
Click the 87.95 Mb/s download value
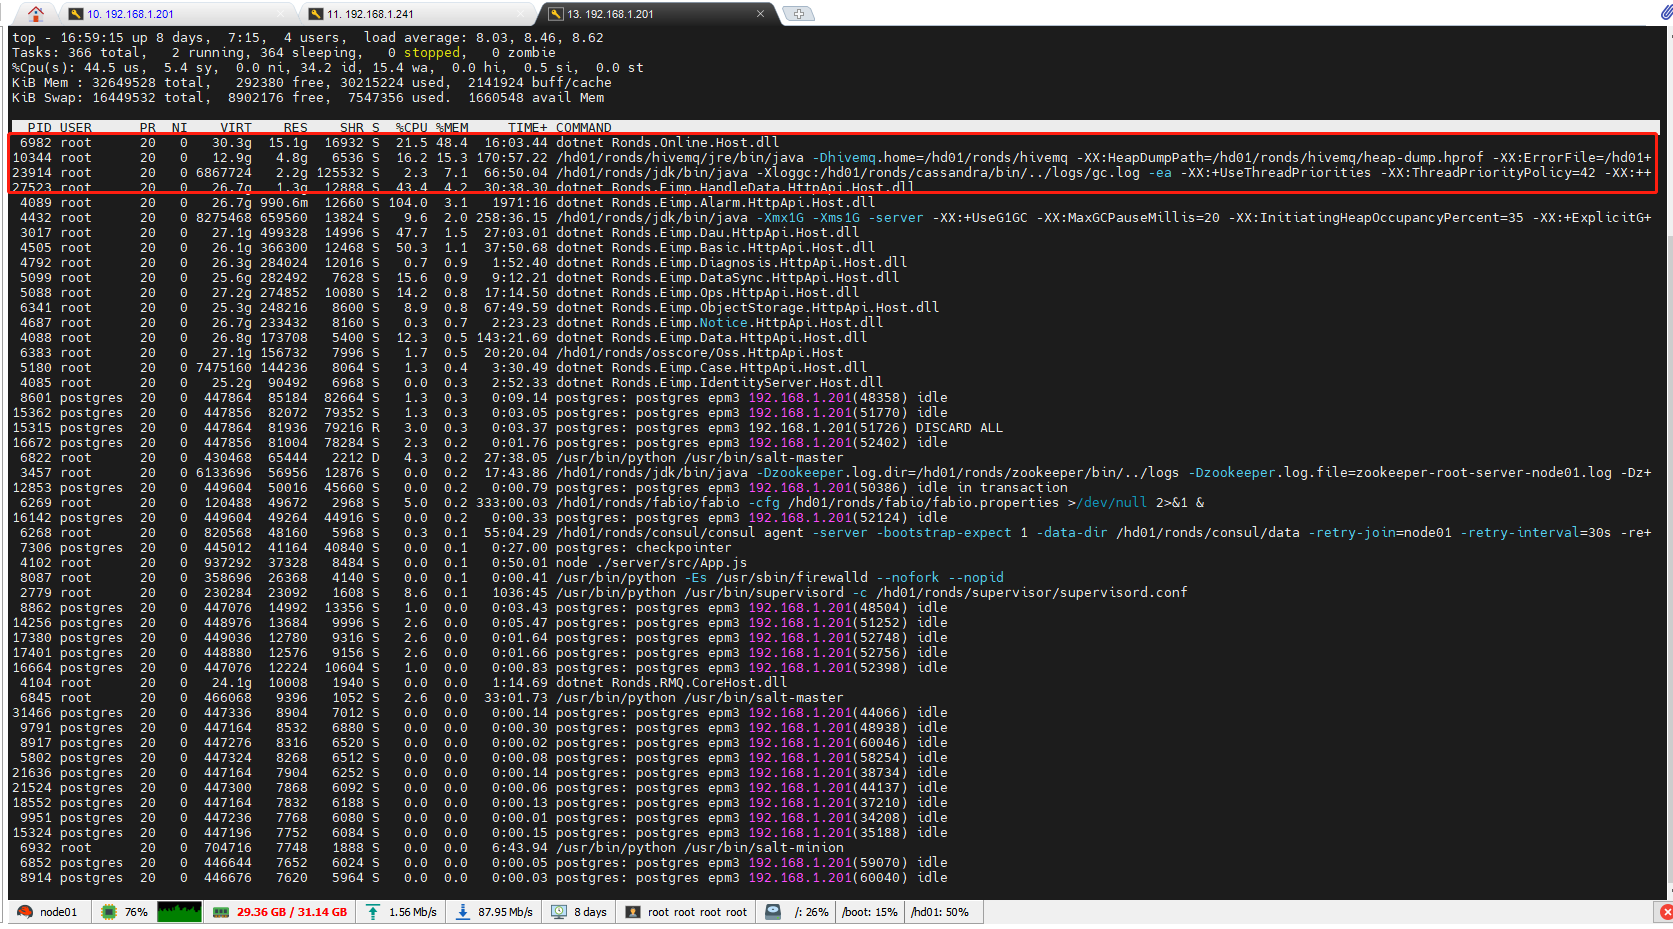coord(505,912)
